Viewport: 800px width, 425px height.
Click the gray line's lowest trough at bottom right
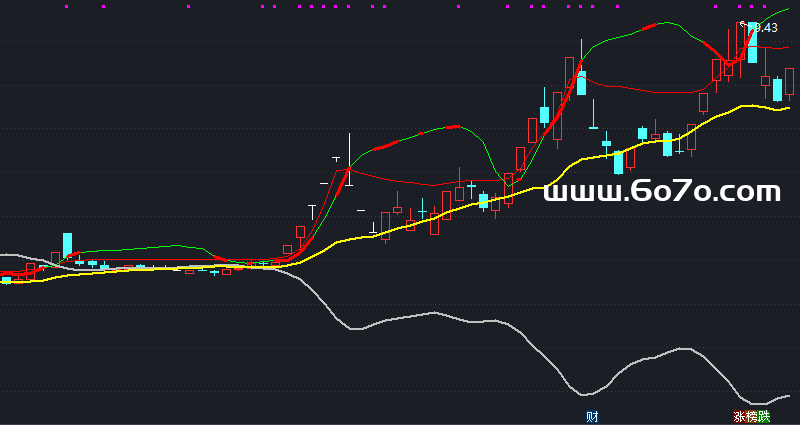tap(762, 404)
